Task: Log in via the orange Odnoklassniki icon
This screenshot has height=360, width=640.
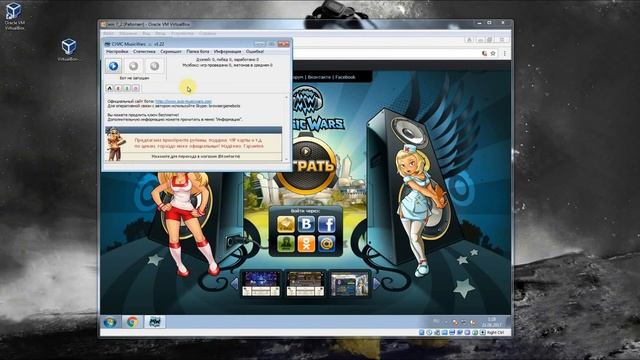Action: point(306,244)
